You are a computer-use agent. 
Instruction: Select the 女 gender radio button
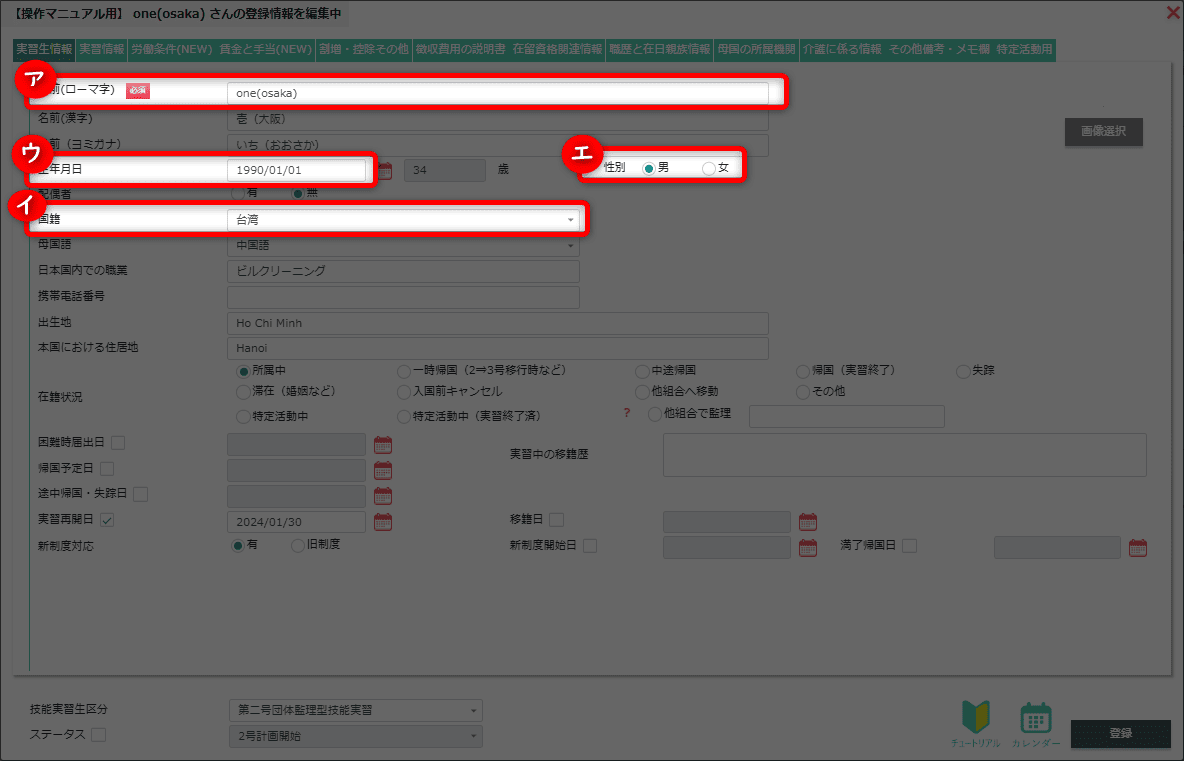[x=708, y=168]
